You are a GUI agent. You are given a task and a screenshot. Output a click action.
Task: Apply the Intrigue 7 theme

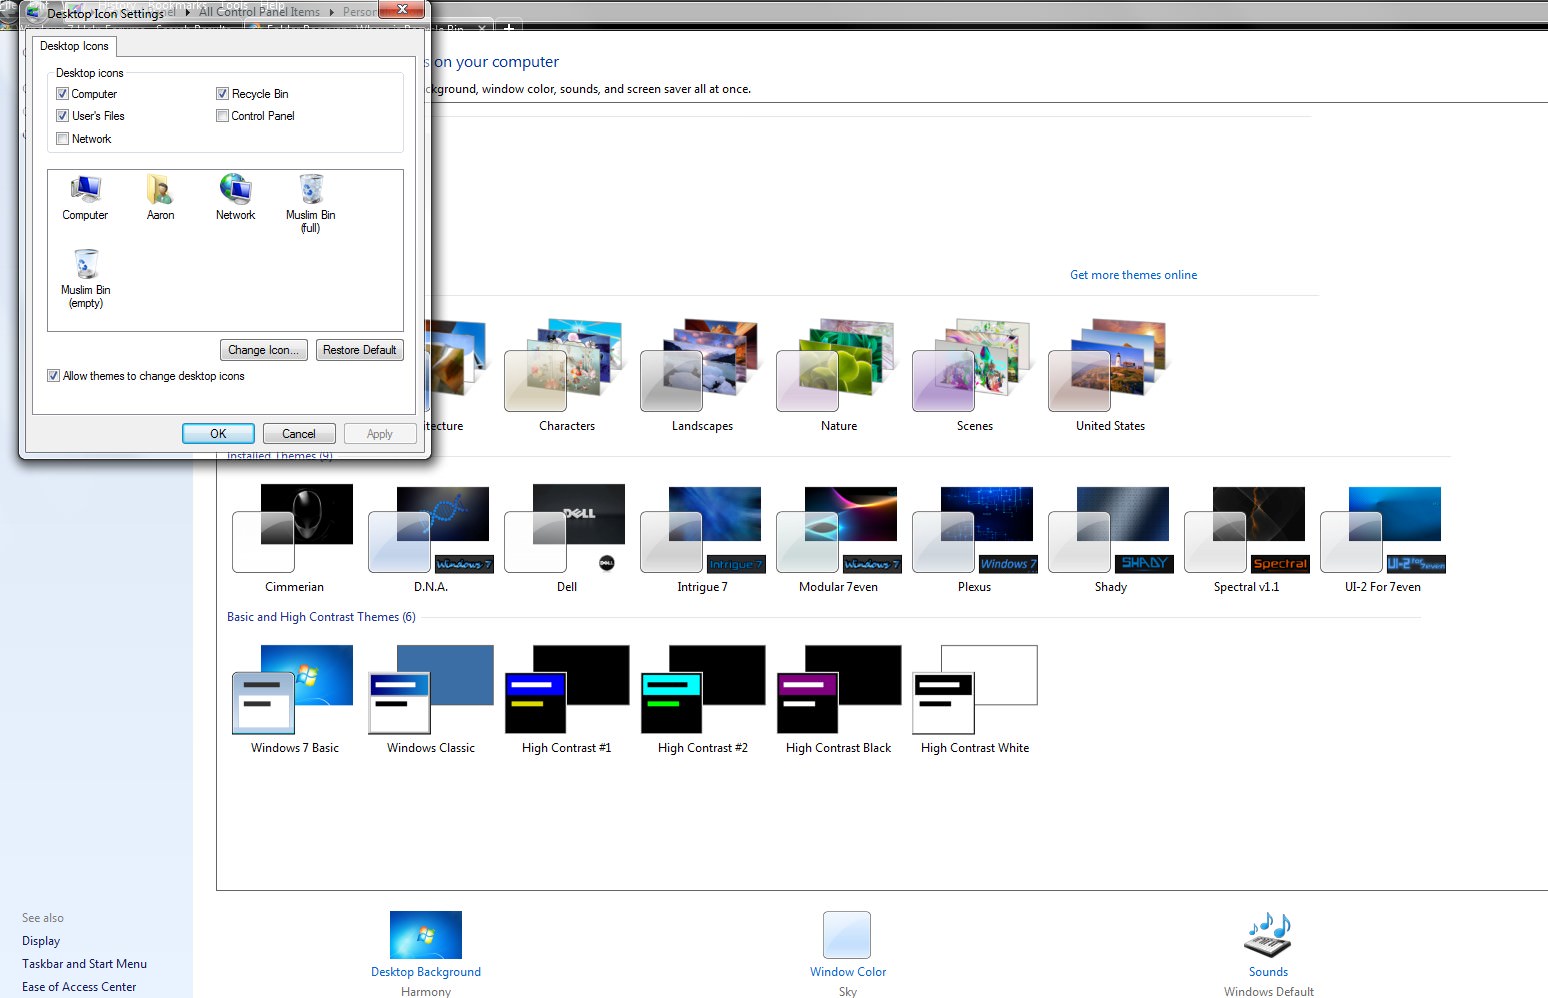(703, 539)
